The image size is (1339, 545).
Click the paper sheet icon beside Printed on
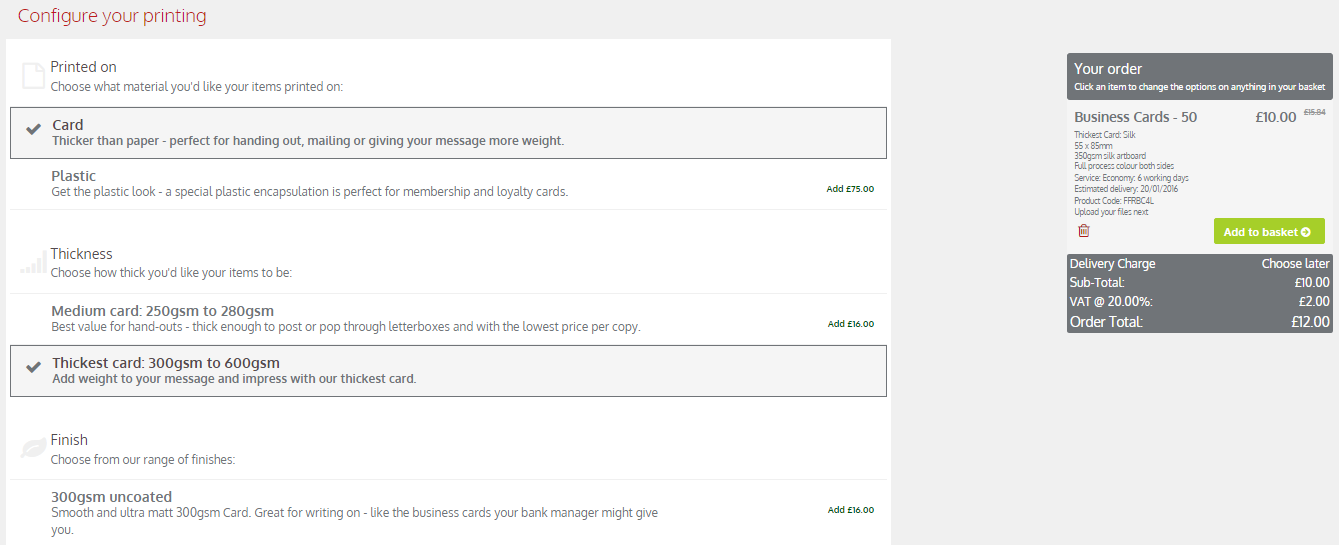click(x=33, y=76)
